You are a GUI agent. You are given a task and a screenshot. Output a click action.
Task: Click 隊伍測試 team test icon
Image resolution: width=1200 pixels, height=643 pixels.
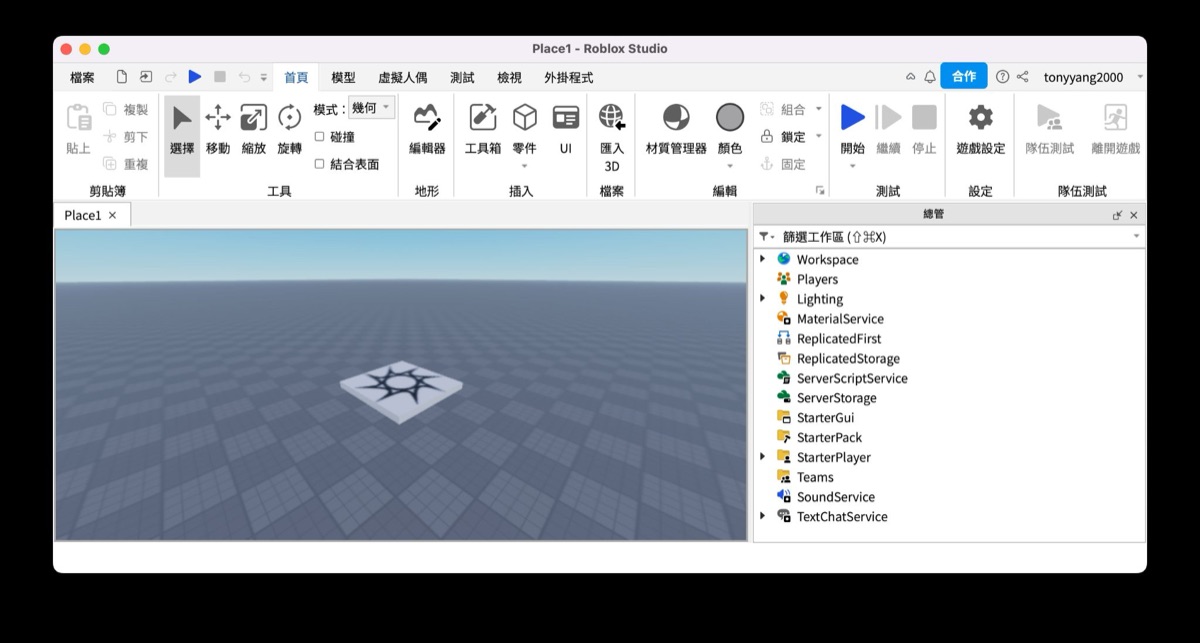pyautogui.click(x=1050, y=118)
